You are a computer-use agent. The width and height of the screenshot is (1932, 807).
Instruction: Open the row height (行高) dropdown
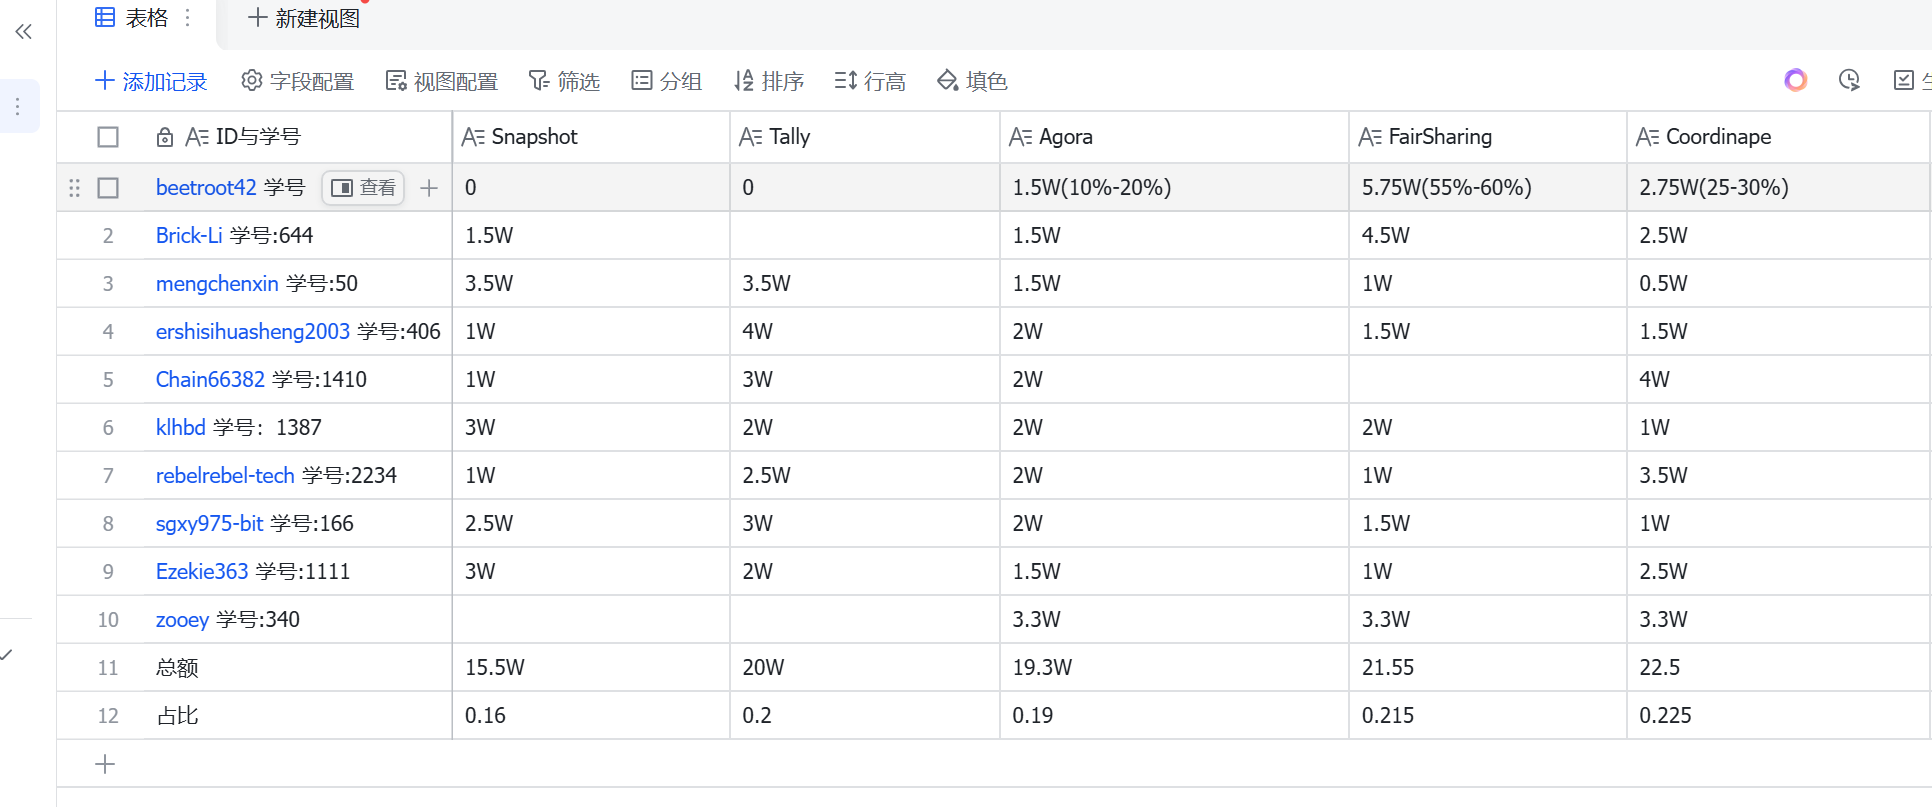tap(870, 81)
